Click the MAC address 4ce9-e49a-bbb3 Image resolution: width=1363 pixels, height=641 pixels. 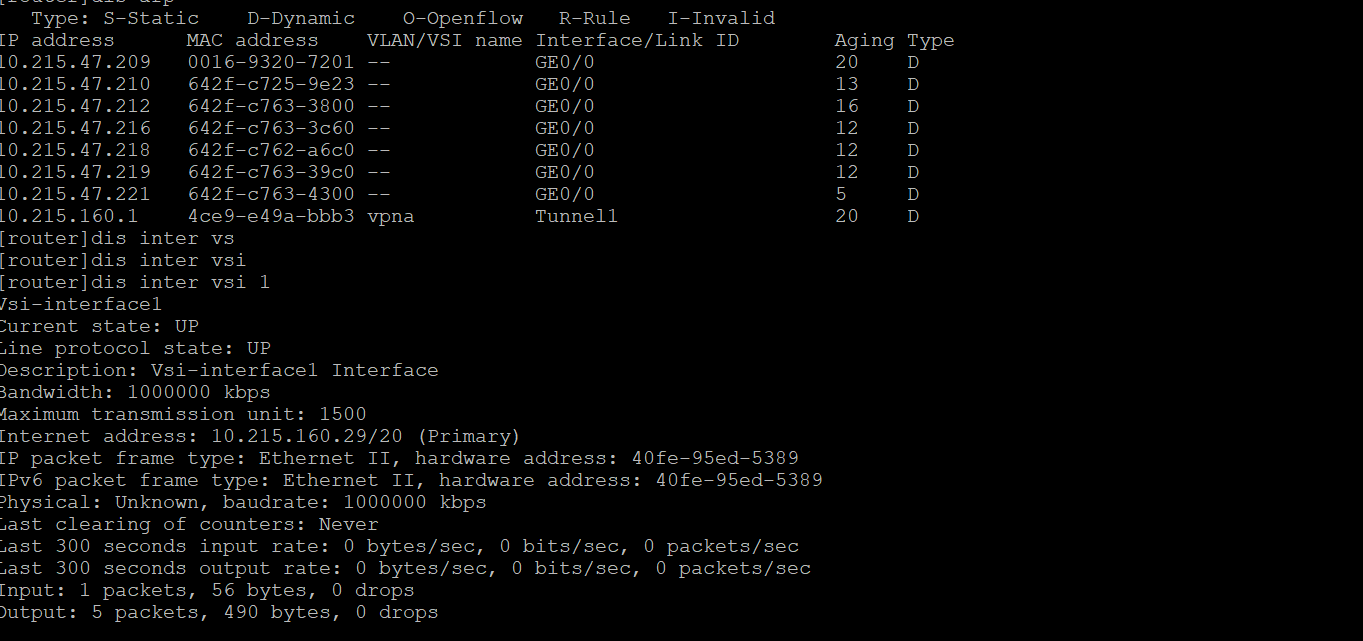[270, 216]
